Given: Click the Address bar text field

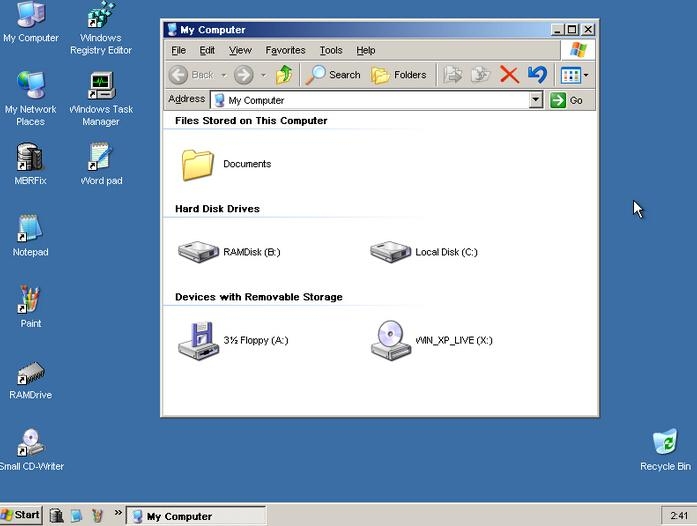Looking at the screenshot, I should [x=370, y=100].
